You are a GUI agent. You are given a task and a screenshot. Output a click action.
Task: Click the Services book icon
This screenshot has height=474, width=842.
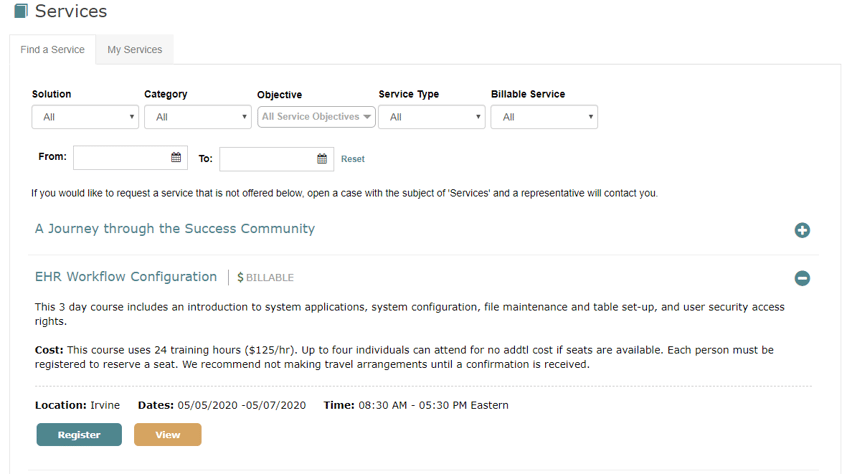point(21,11)
